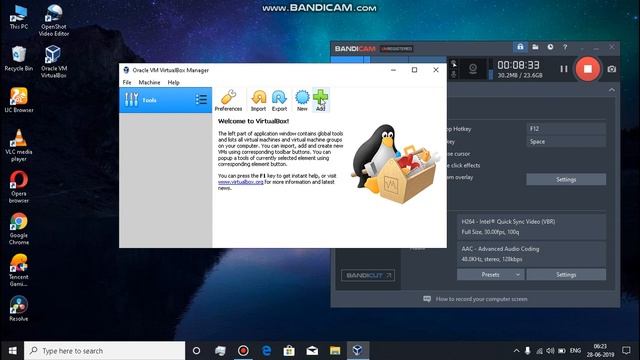This screenshot has width=640, height=360.
Task: Select the Tencent Gaming desktop icon
Action: 19,270
